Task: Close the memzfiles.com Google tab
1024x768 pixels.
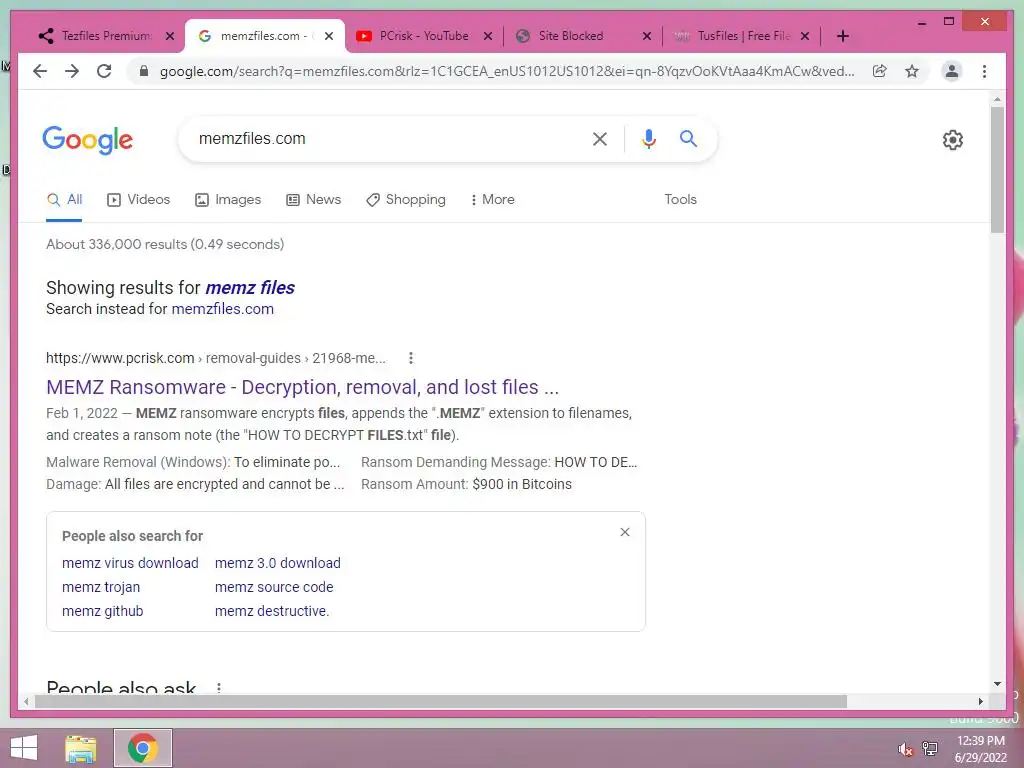Action: click(x=329, y=36)
